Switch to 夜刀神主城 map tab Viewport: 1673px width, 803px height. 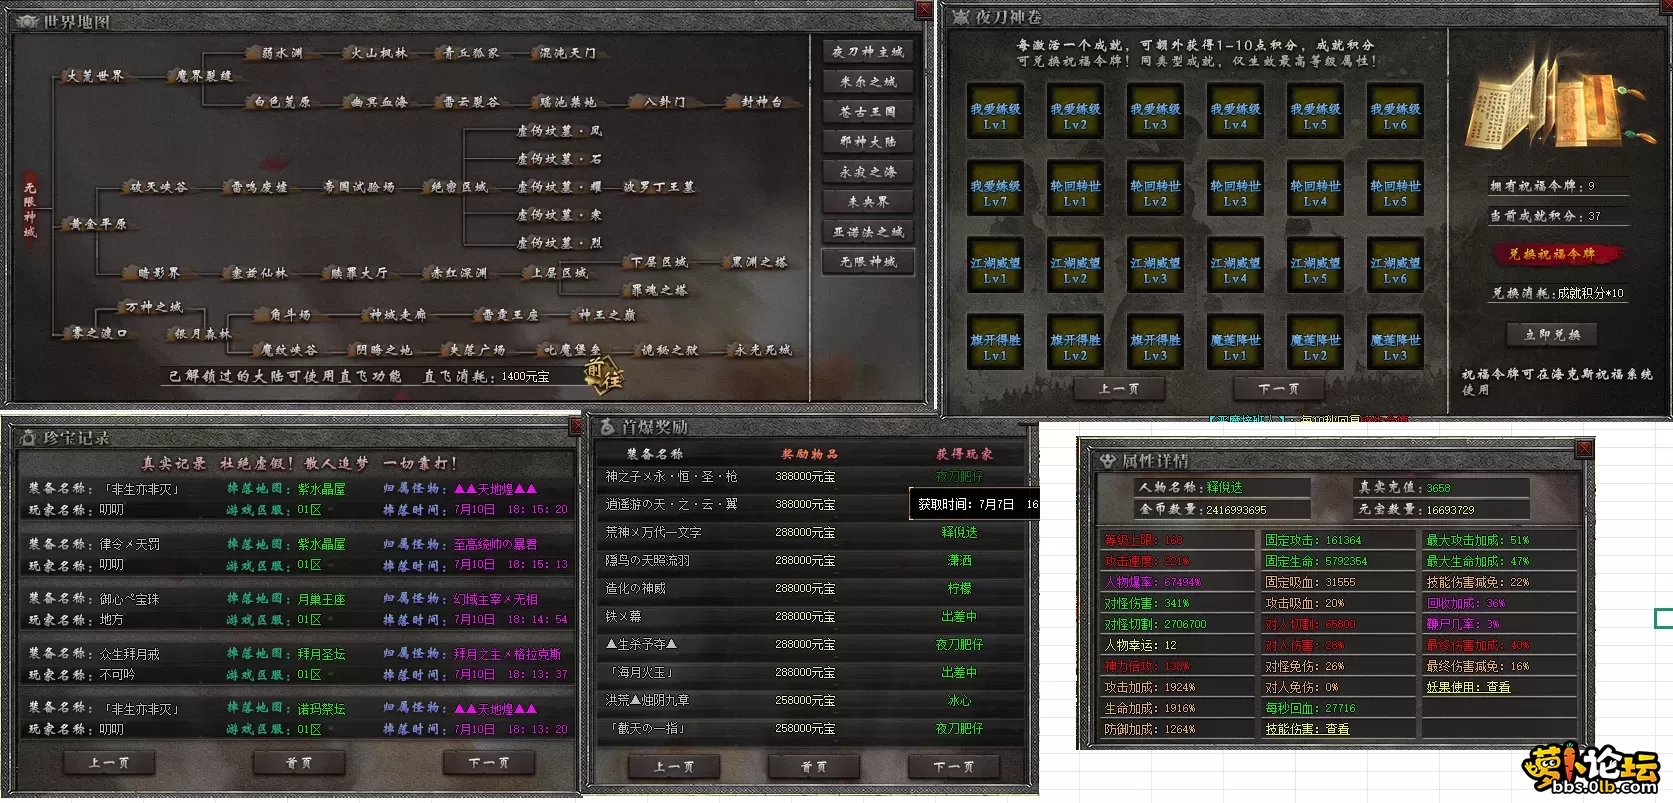(868, 51)
